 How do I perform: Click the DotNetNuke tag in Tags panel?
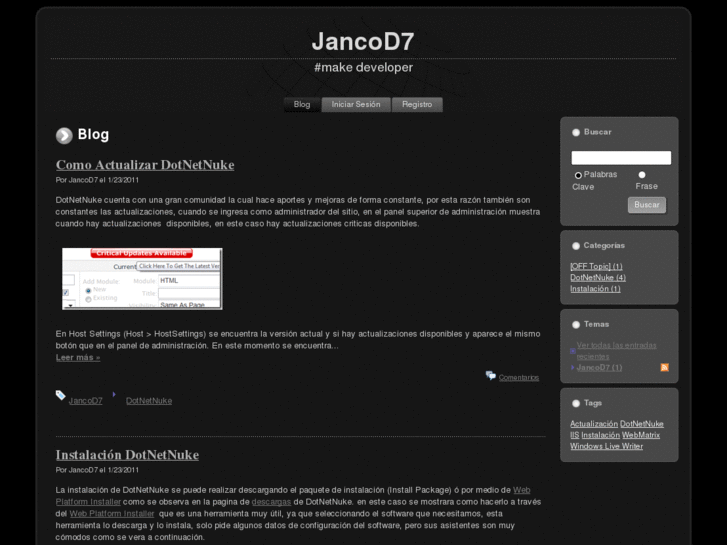642,424
